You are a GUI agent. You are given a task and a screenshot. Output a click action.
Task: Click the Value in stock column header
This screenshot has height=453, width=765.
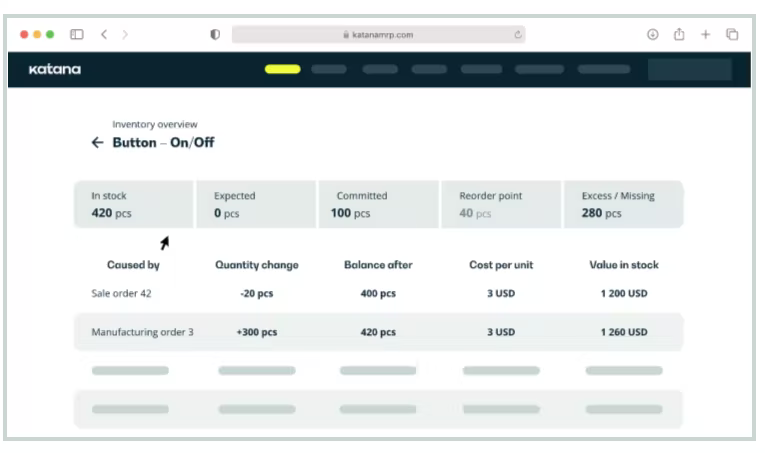coord(624,265)
